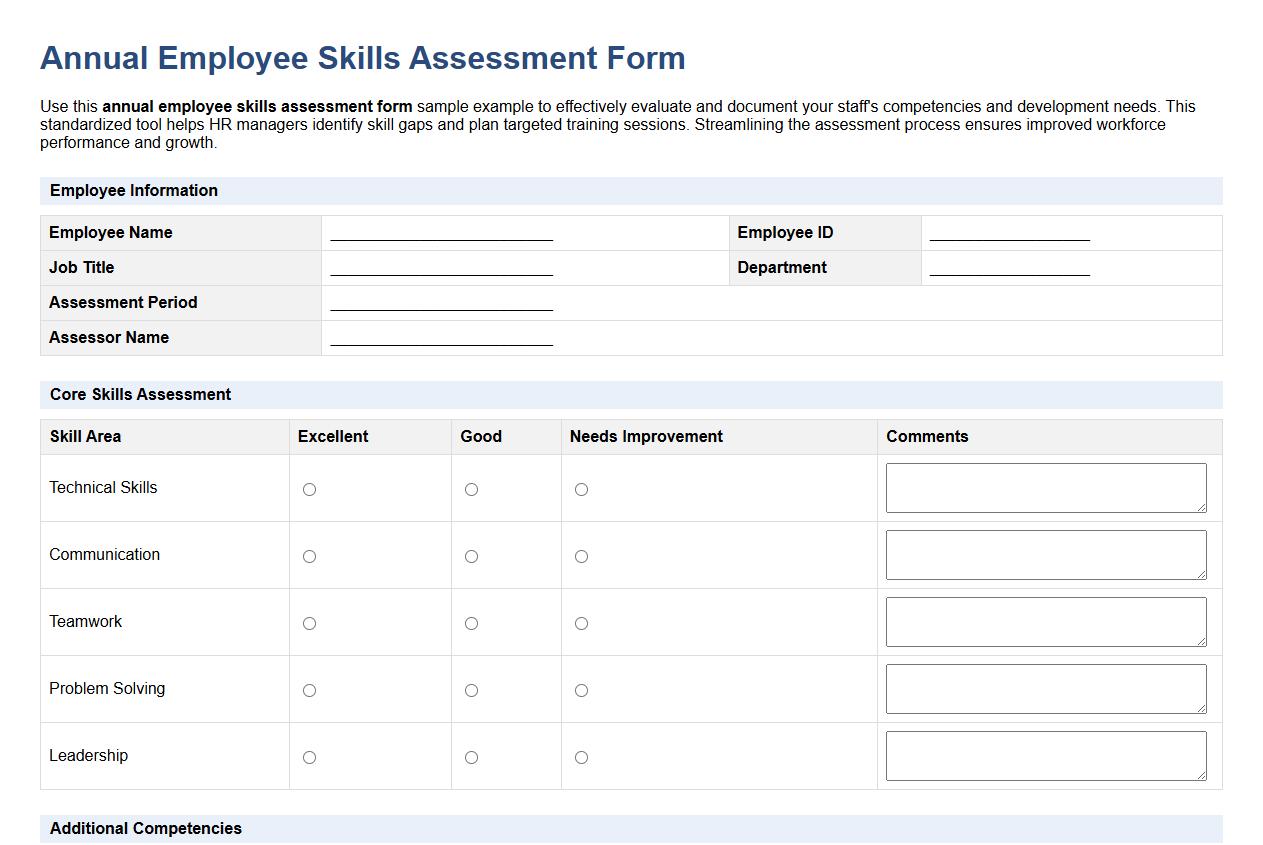Viewport: 1263px width, 845px height.
Task: Click the Comments box for Communication
Action: pyautogui.click(x=1045, y=554)
